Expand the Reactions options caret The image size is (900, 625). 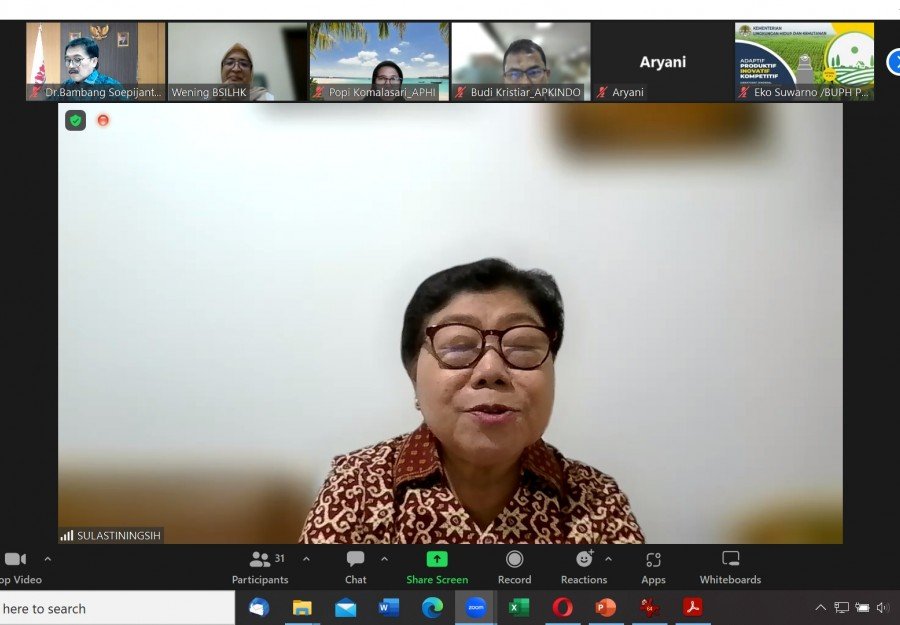point(608,559)
